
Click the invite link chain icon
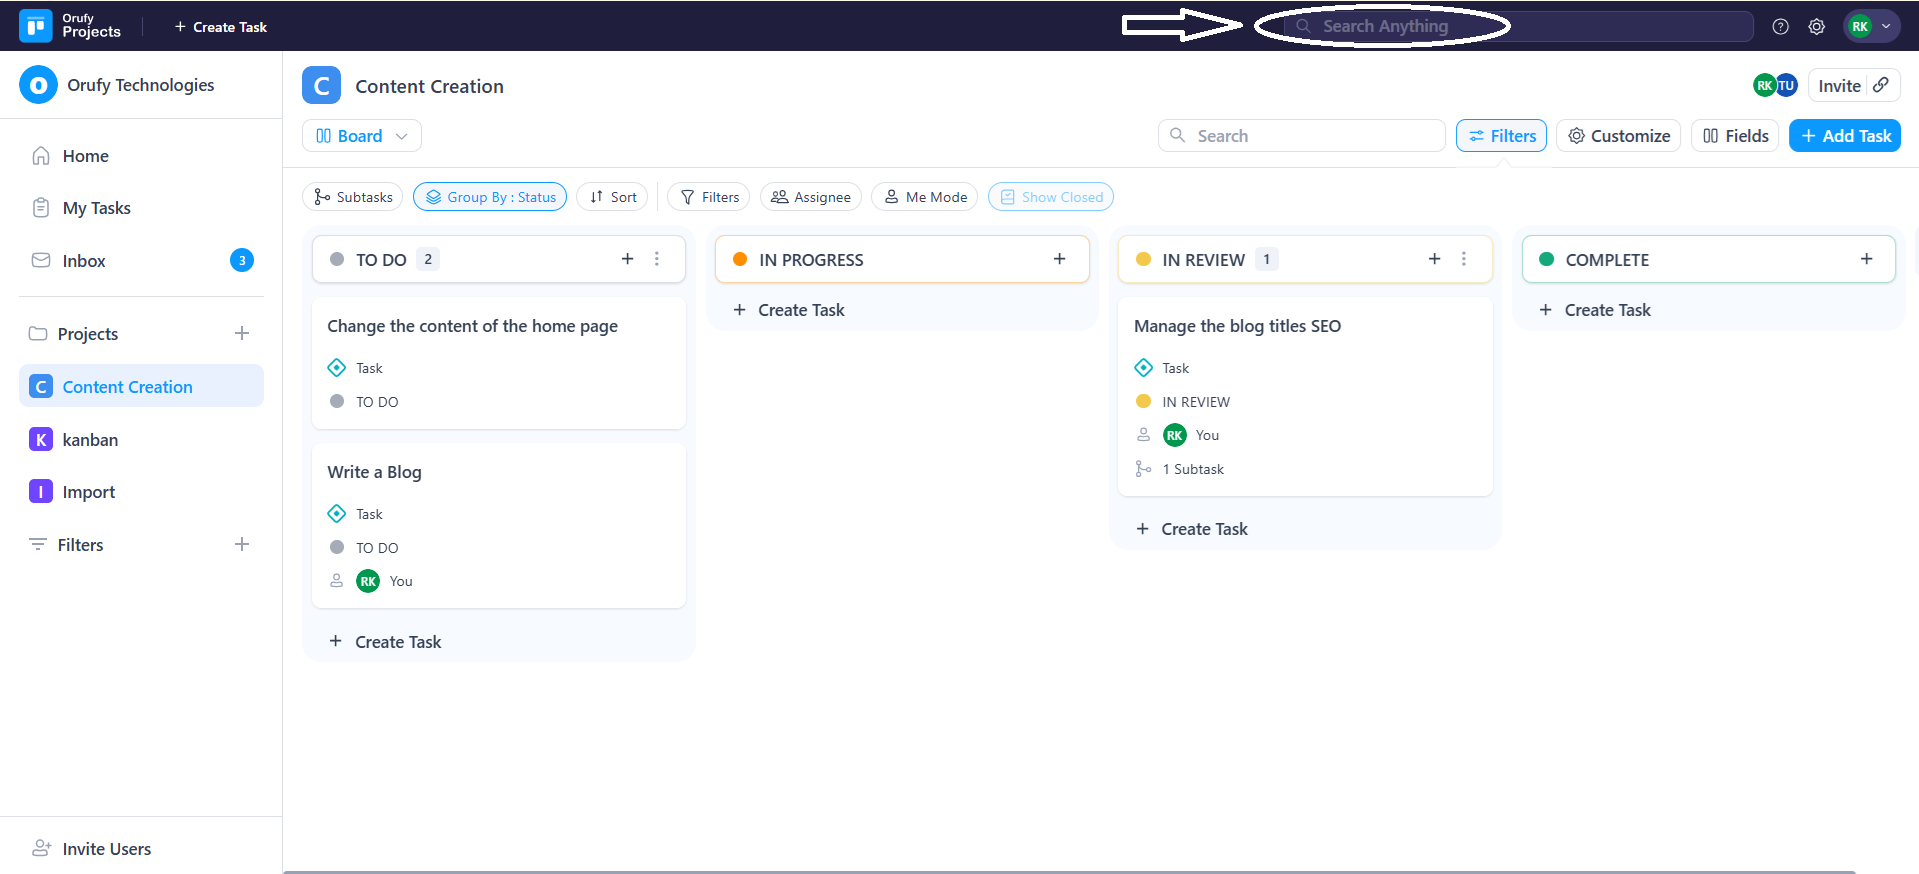coord(1881,85)
